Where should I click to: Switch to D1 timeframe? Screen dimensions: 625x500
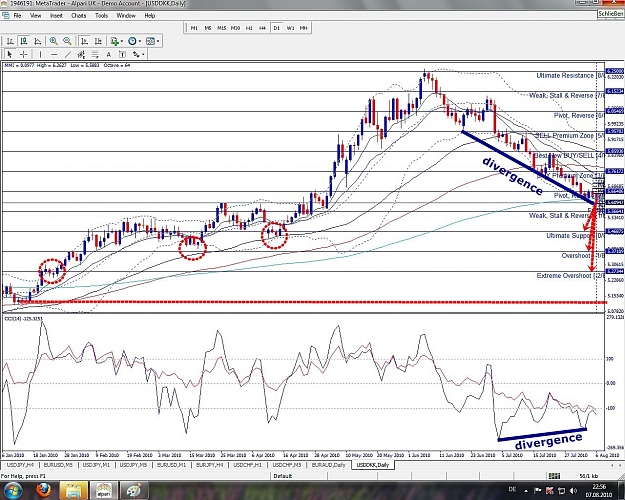coord(276,28)
